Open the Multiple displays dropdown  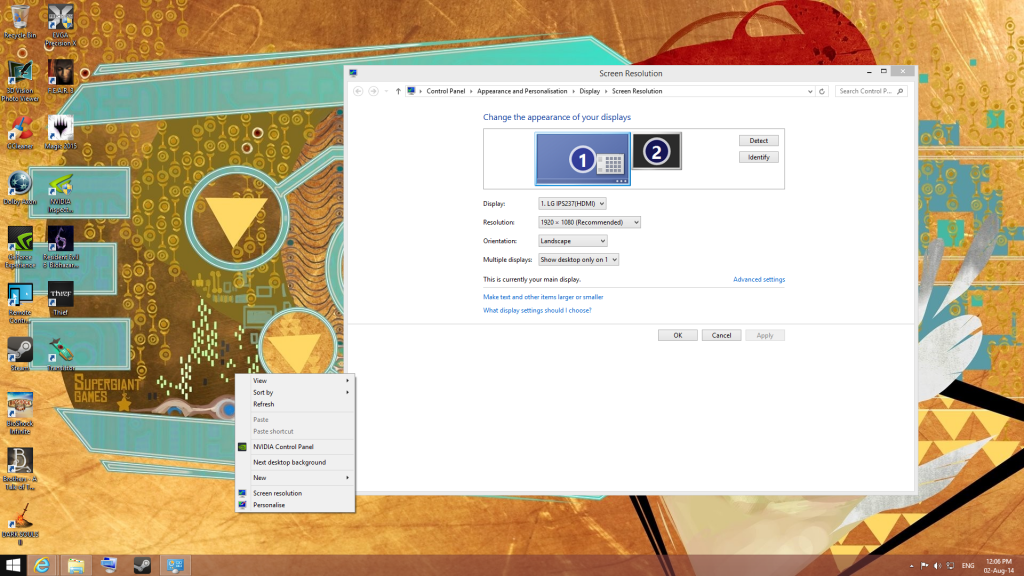[578, 260]
